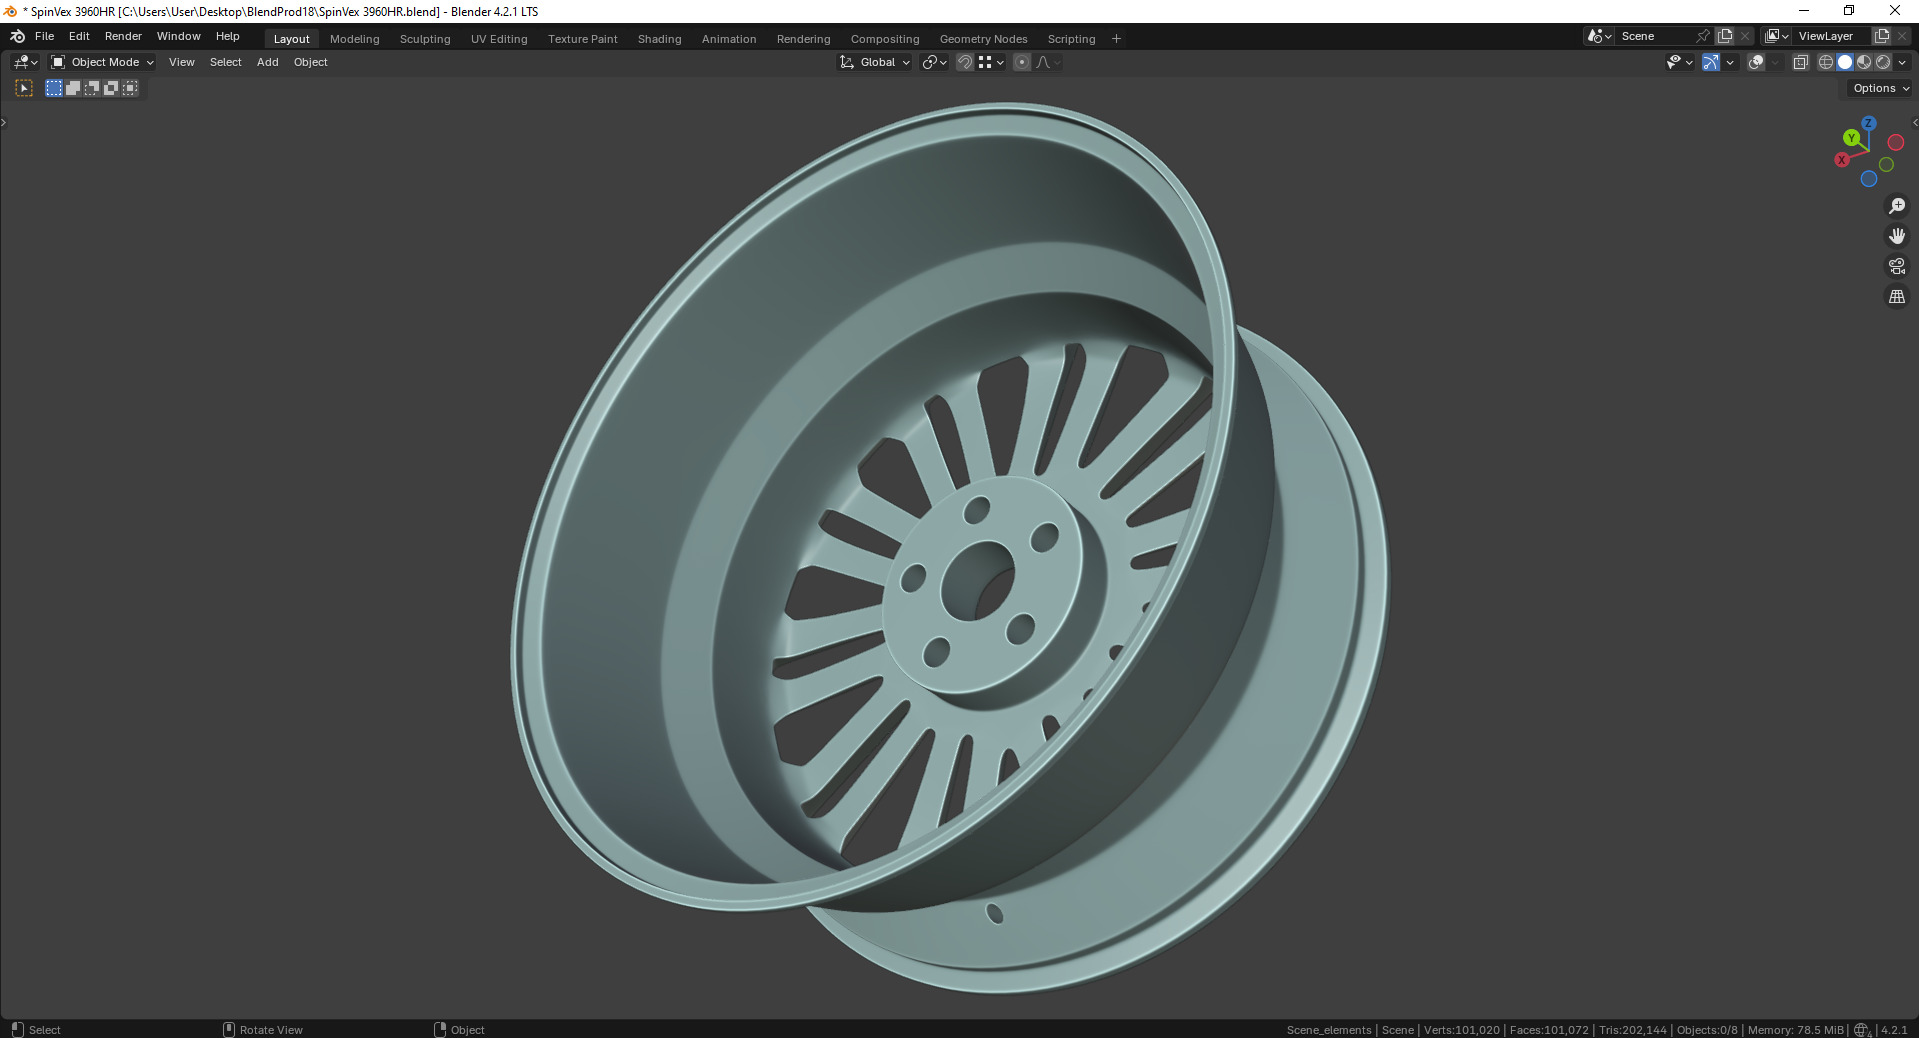Switch to the Geometry Nodes workspace tab
This screenshot has width=1919, height=1038.
tap(984, 39)
